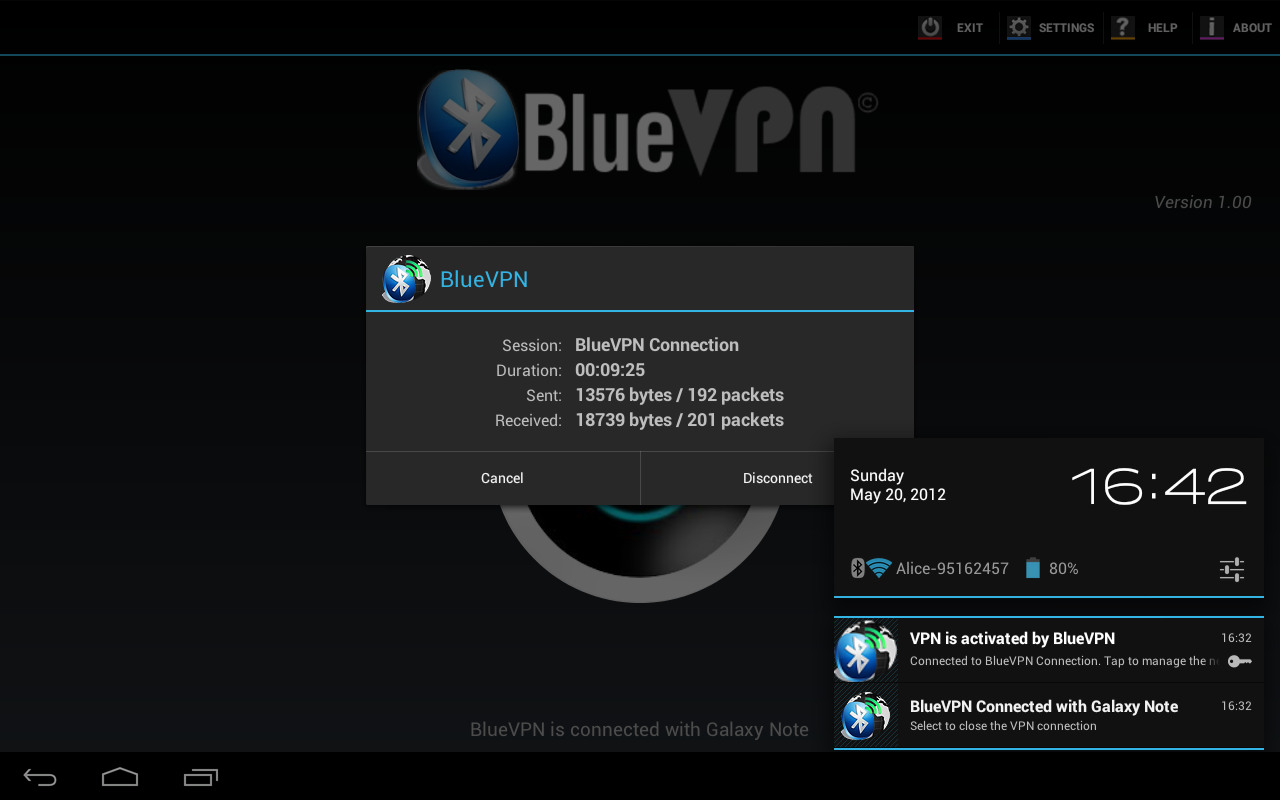Tap the Wi-Fi signal icon

click(x=879, y=568)
